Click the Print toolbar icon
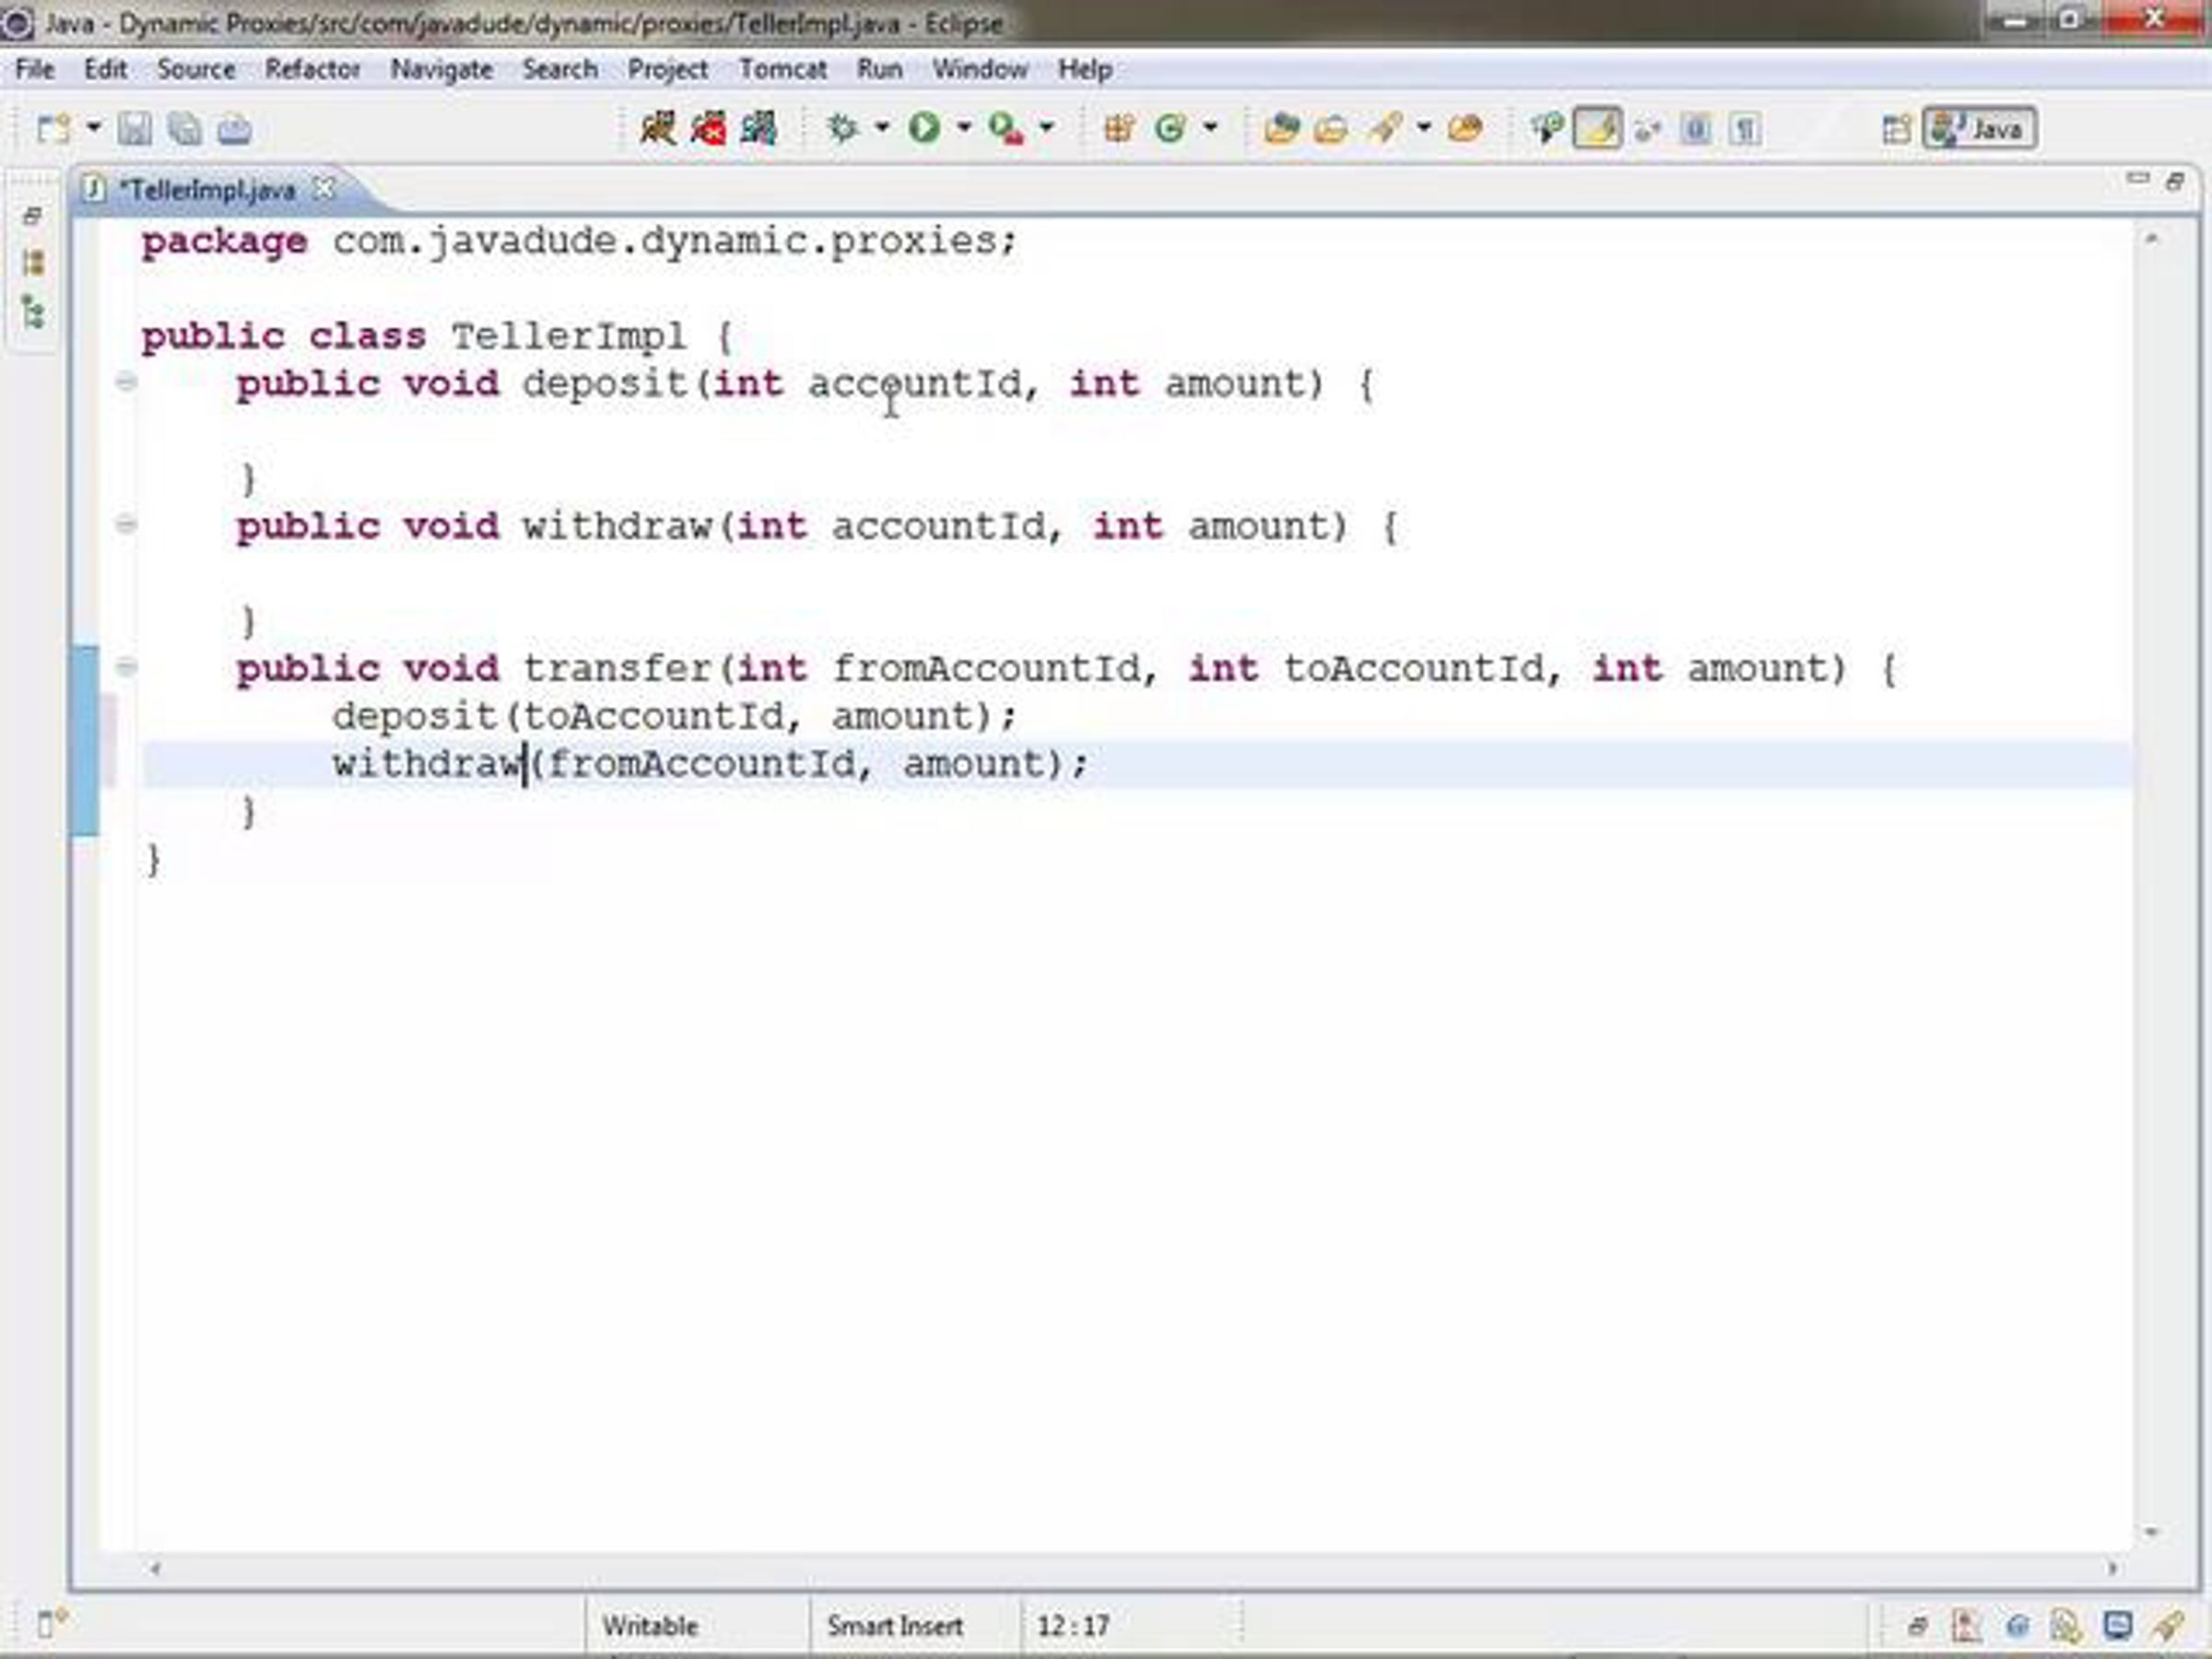Viewport: 2212px width, 1659px height. point(234,129)
